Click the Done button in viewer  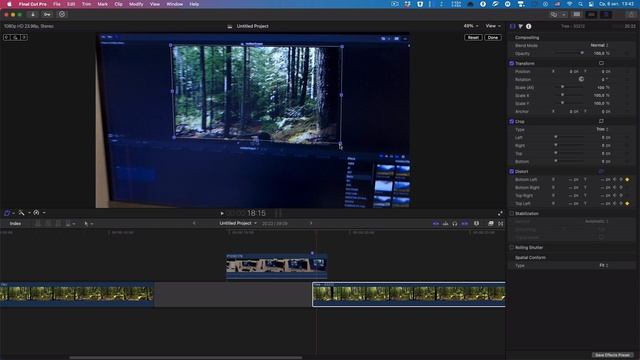point(493,38)
